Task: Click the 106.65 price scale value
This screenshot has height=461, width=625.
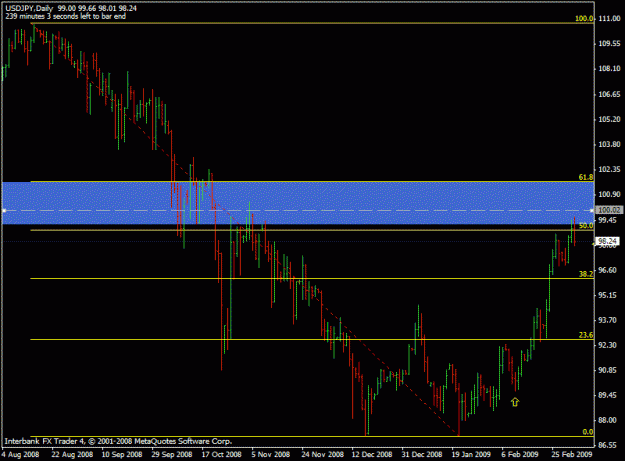Action: point(609,94)
